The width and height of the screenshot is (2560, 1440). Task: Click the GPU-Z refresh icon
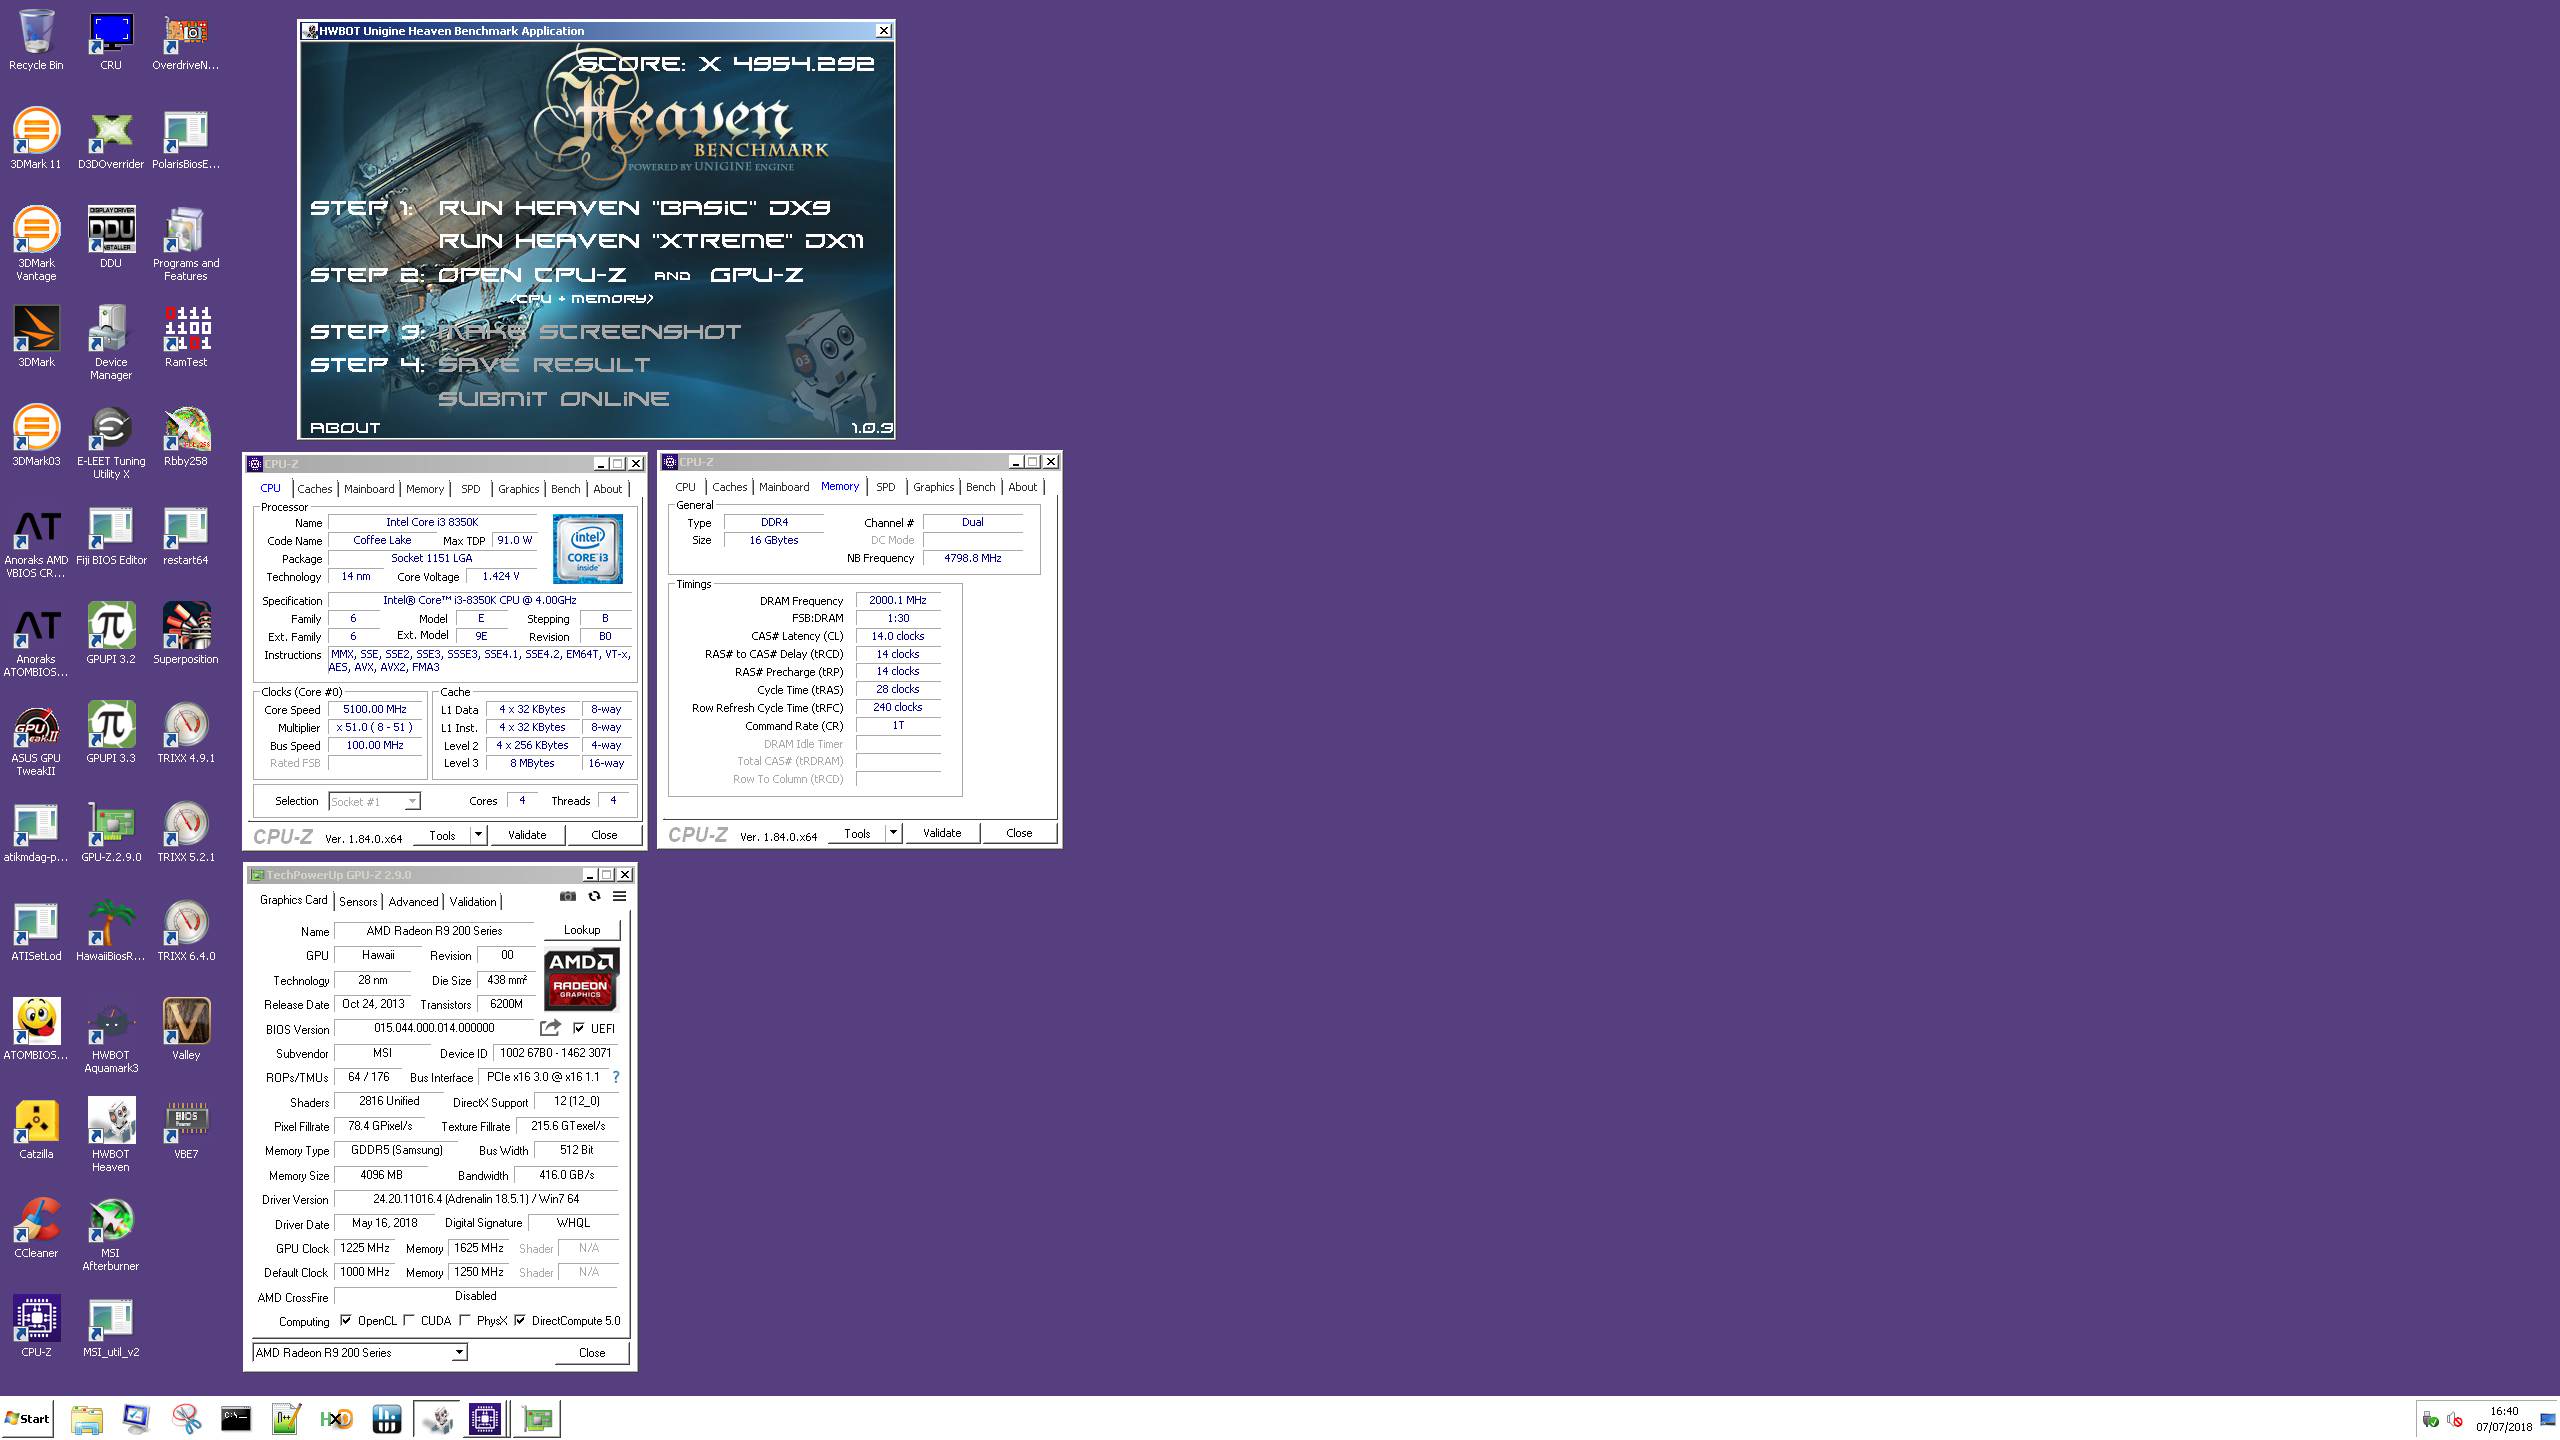coord(594,896)
